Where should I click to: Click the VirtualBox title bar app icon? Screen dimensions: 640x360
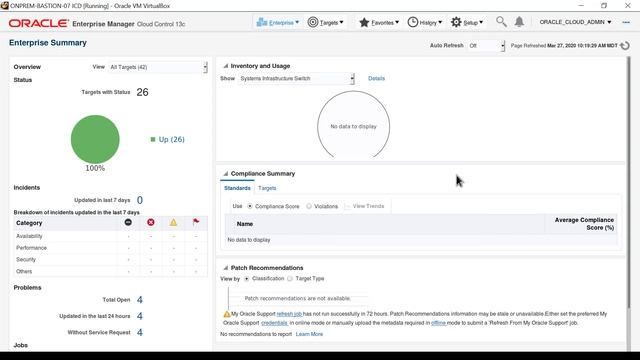tap(4, 5)
